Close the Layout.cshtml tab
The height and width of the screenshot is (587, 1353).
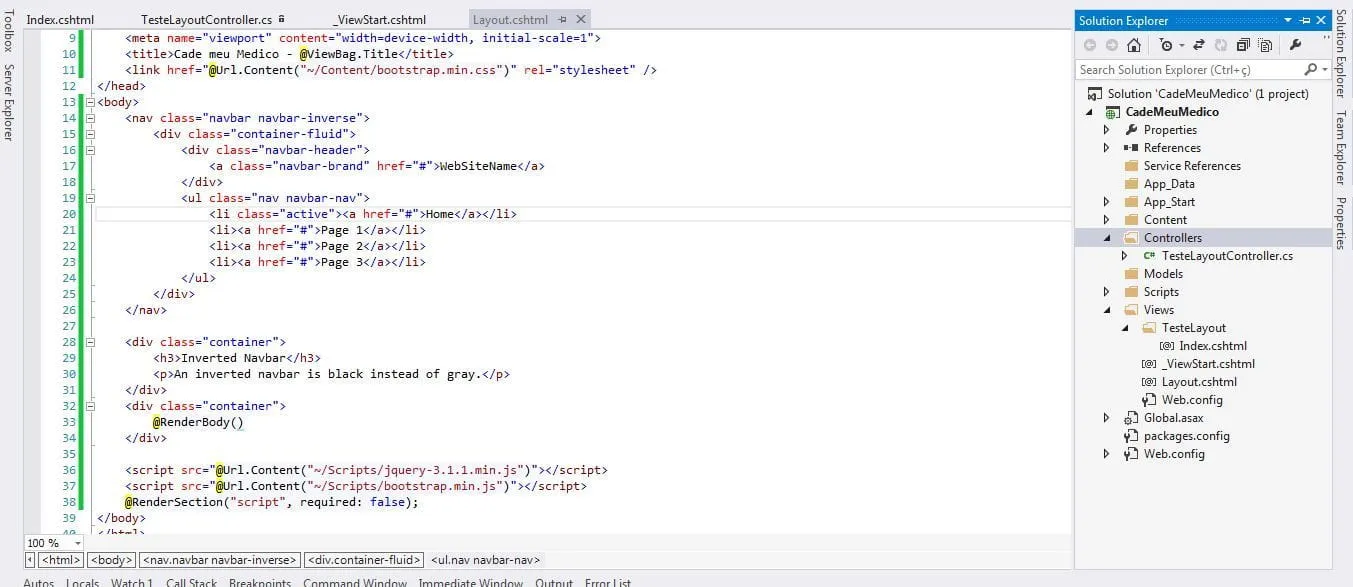tap(580, 20)
